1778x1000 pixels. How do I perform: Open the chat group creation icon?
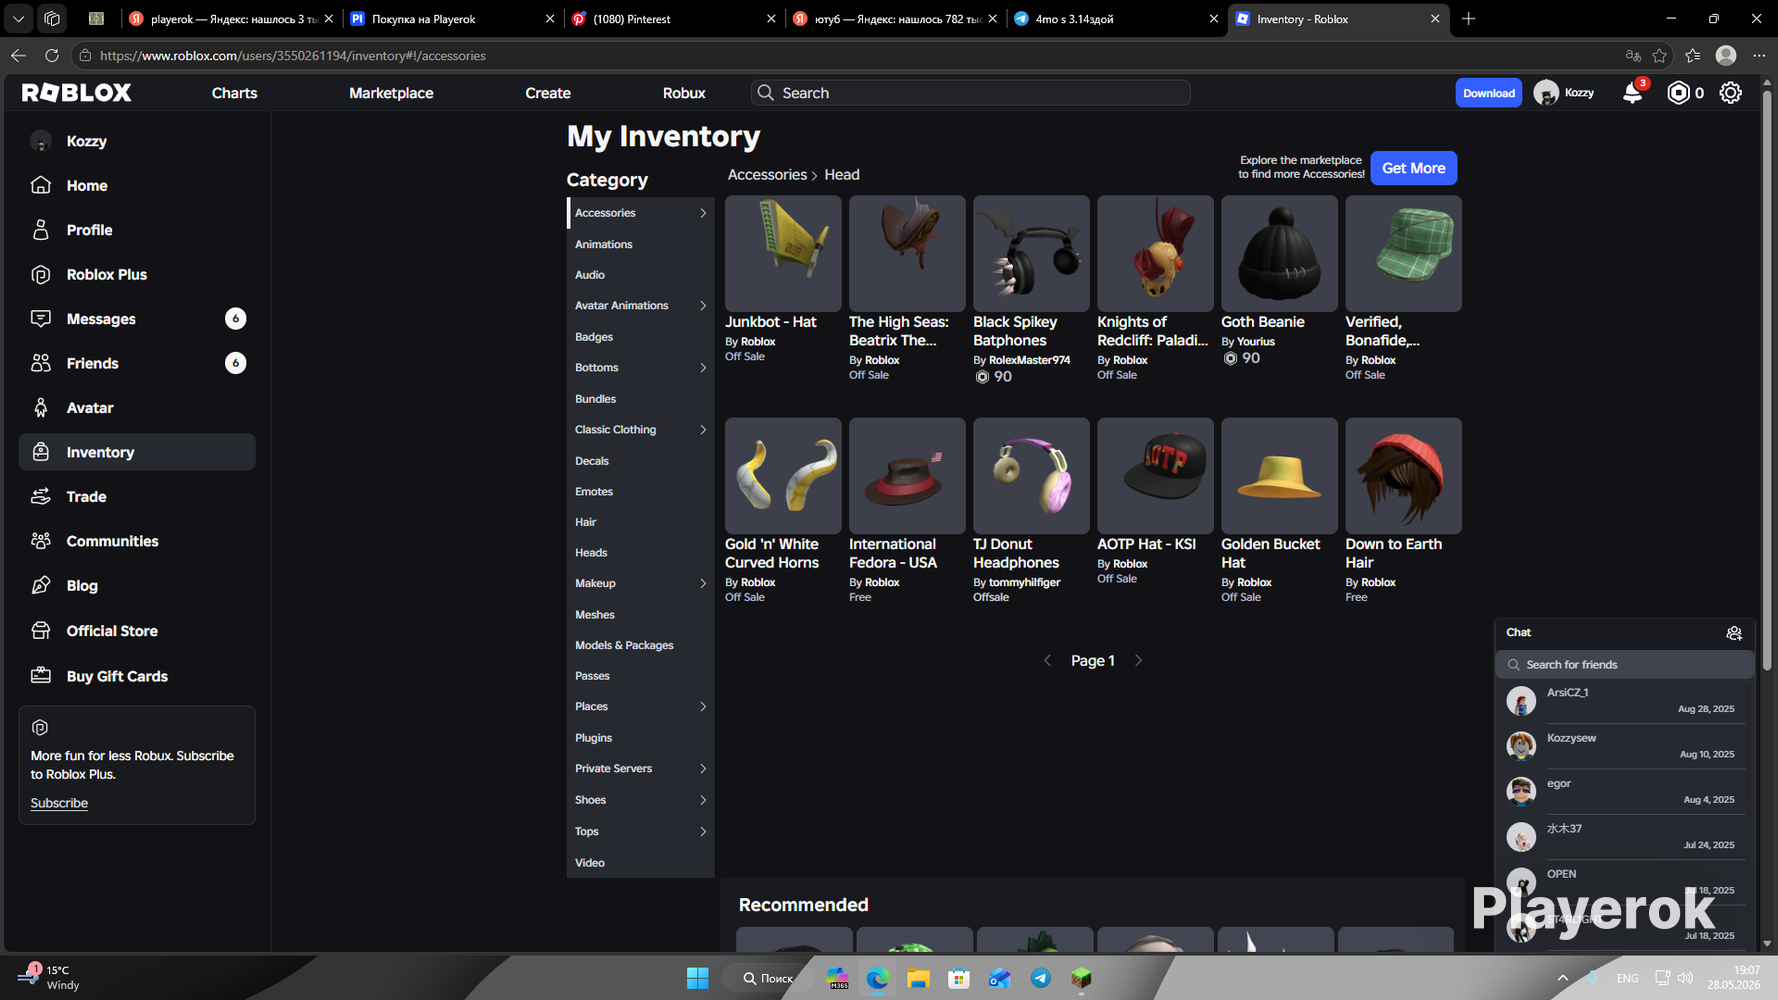pos(1734,633)
